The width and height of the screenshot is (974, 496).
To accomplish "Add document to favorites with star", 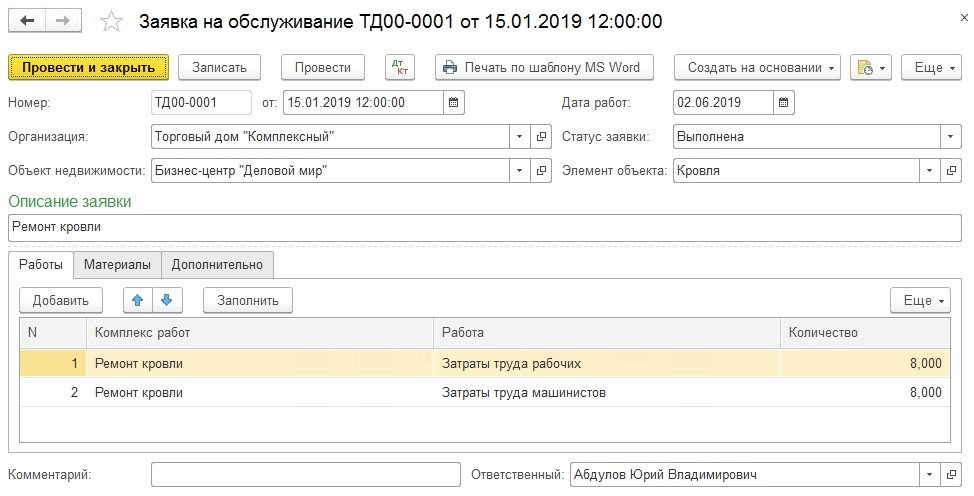I will [113, 22].
